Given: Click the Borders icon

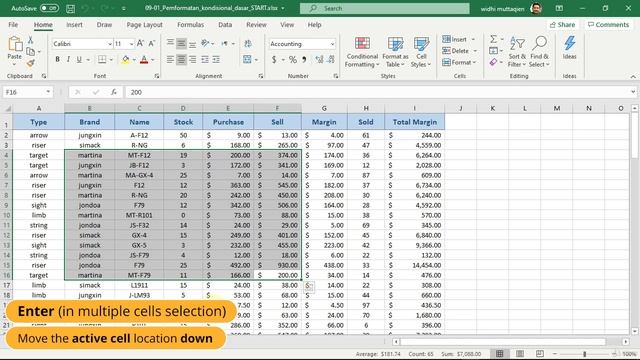Looking at the screenshot, I should coord(102,60).
